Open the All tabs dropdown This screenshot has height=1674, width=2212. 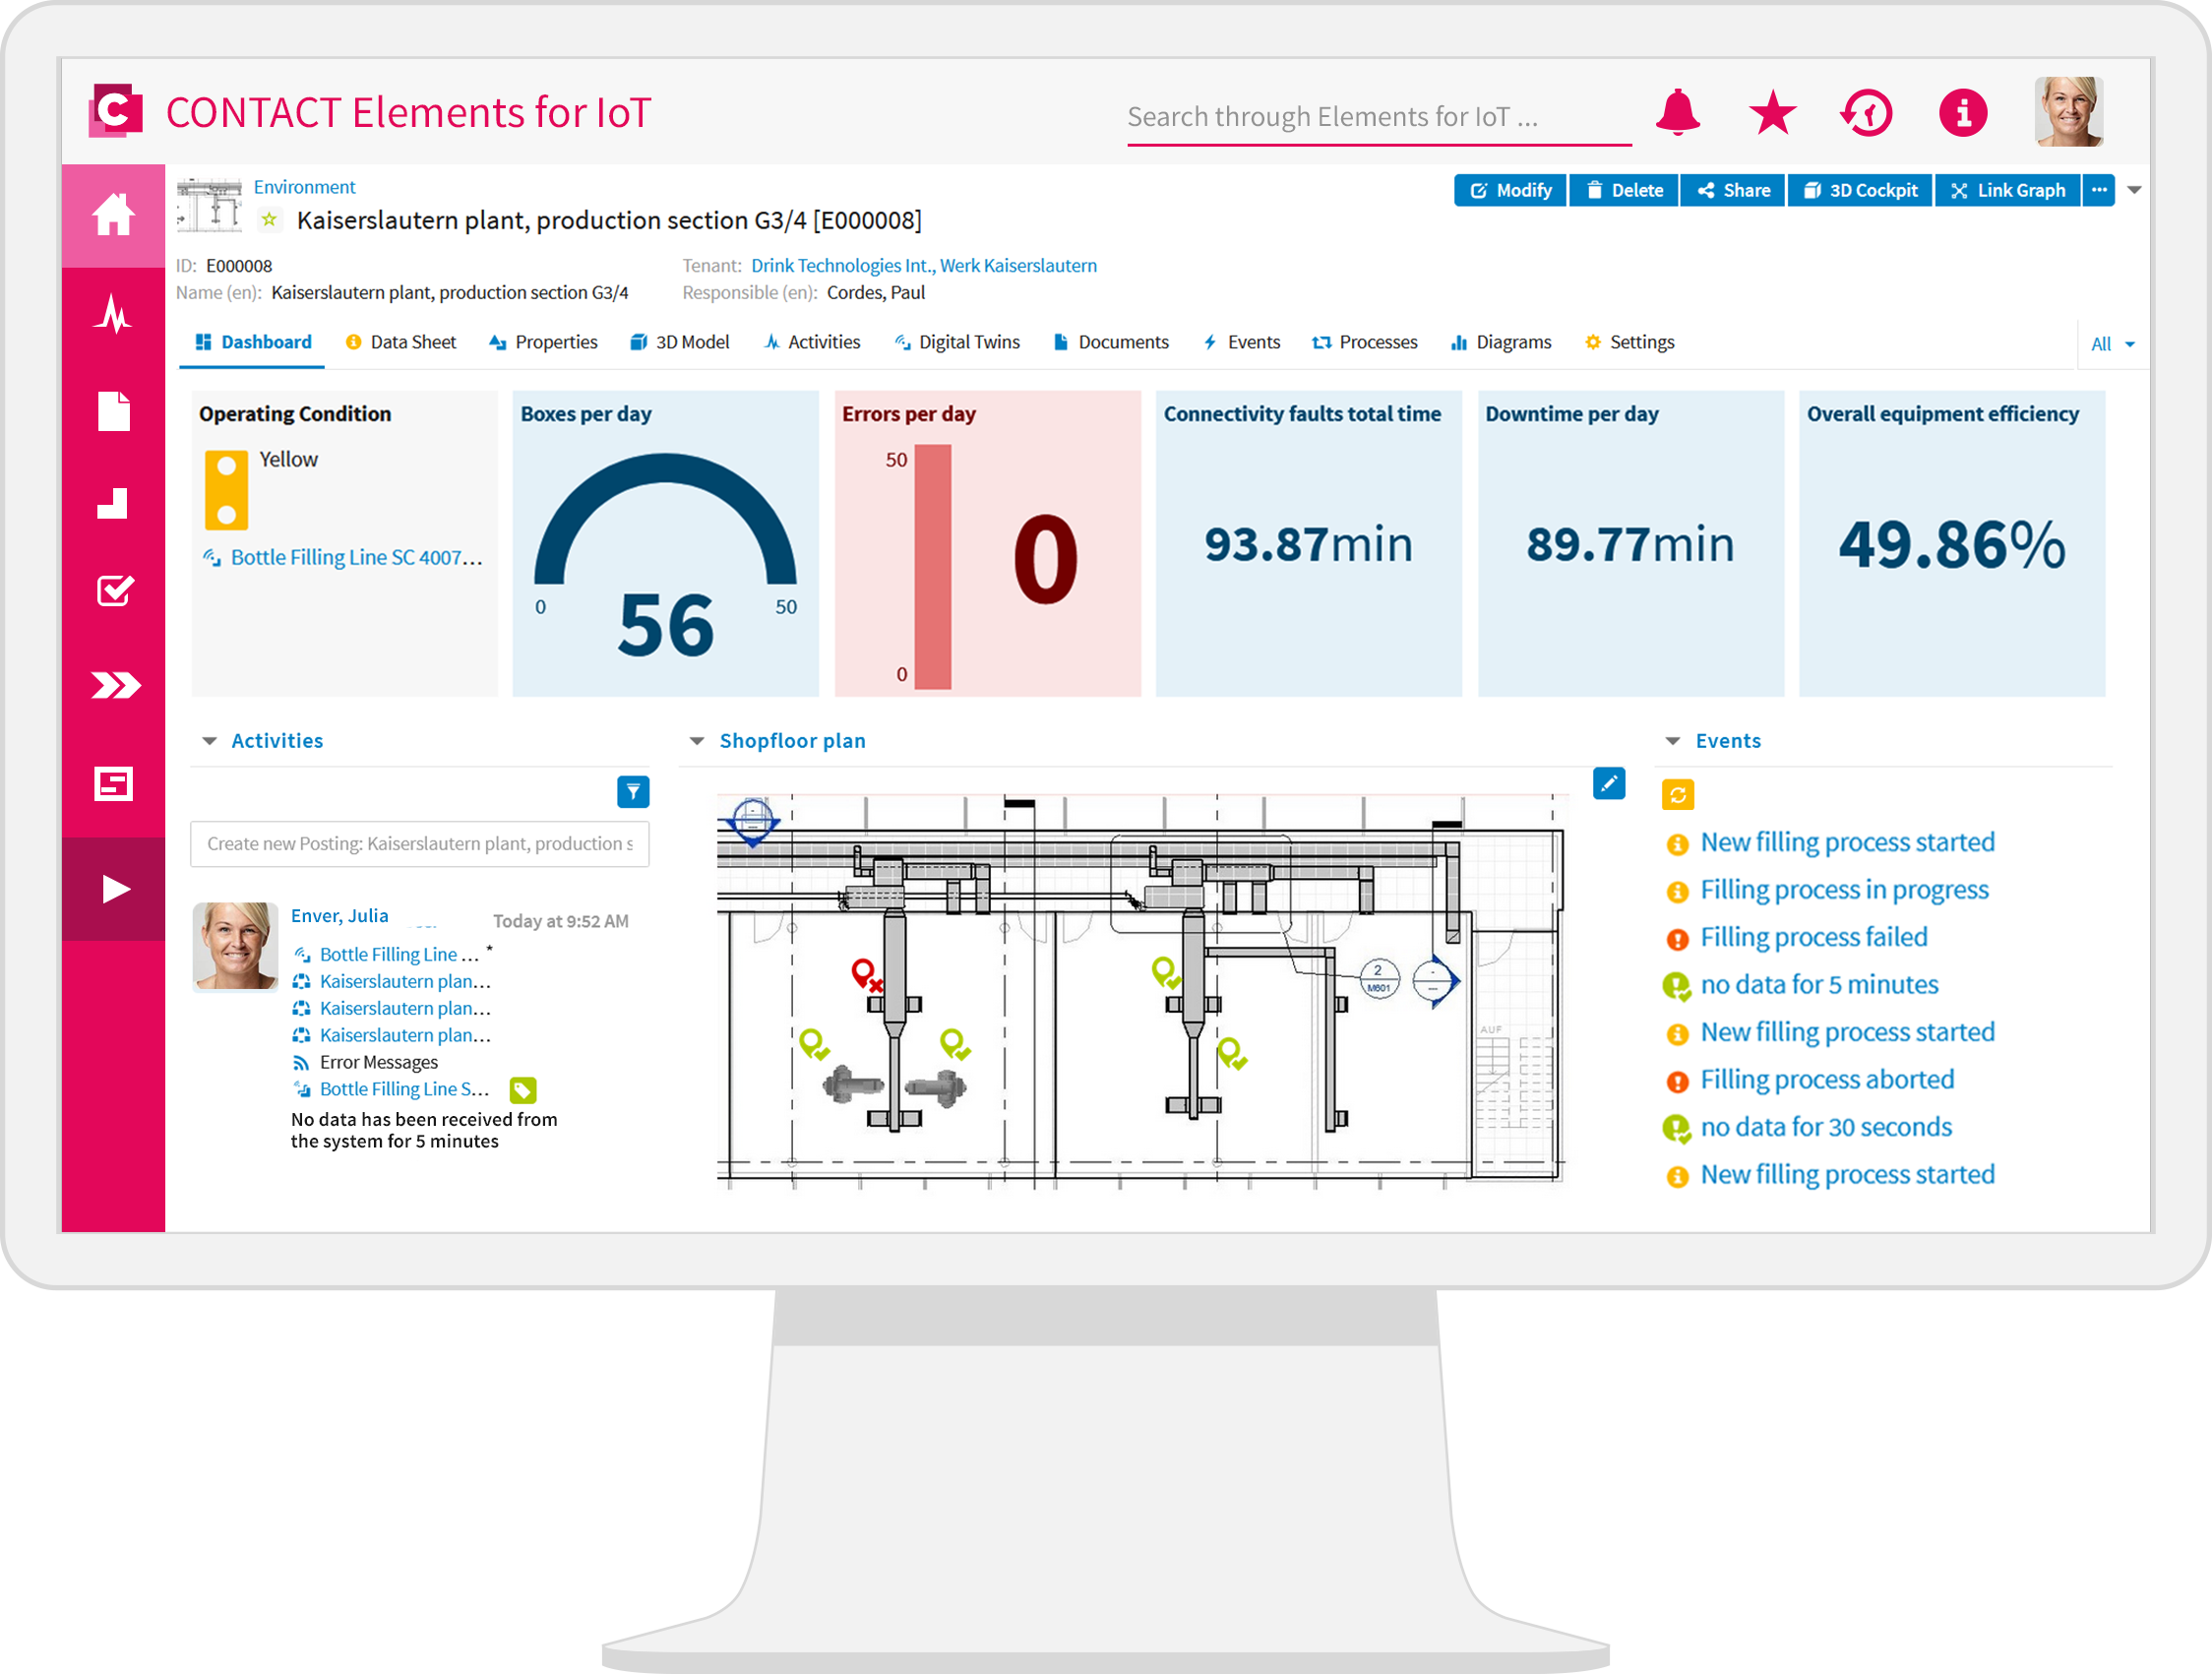[x=2112, y=343]
